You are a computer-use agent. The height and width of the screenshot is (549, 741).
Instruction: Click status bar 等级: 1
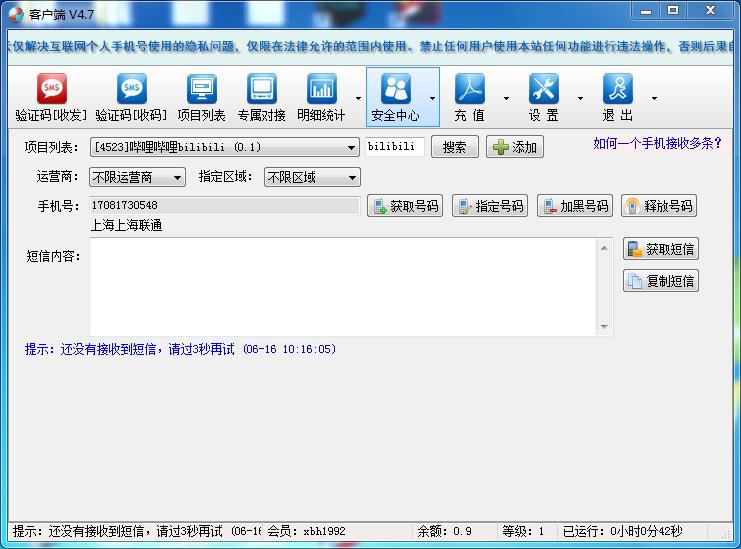(523, 532)
